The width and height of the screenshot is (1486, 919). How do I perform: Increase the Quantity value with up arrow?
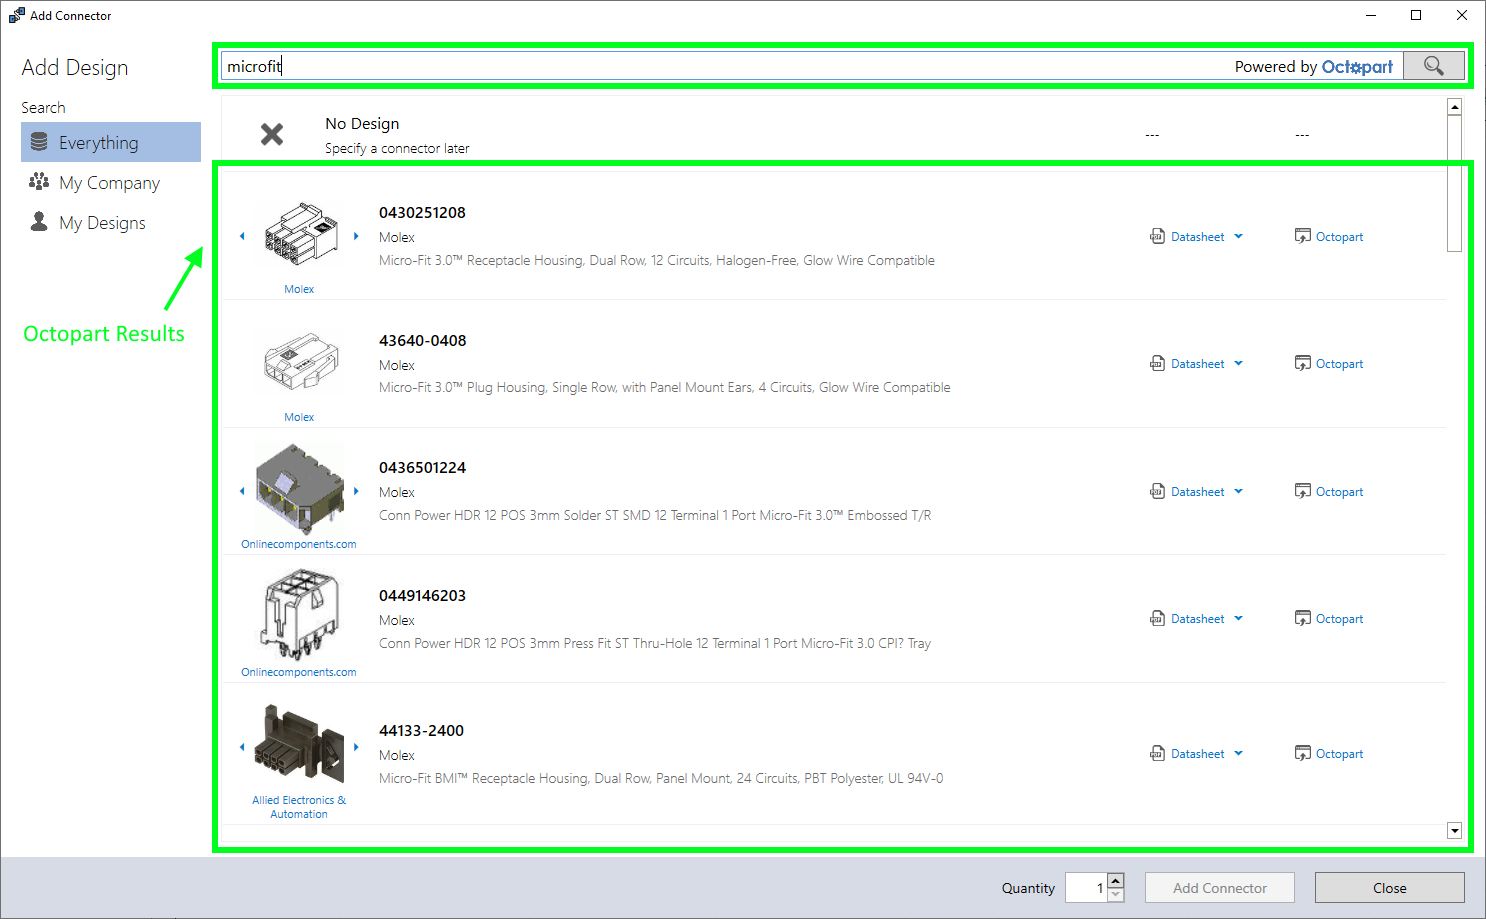pos(1116,880)
